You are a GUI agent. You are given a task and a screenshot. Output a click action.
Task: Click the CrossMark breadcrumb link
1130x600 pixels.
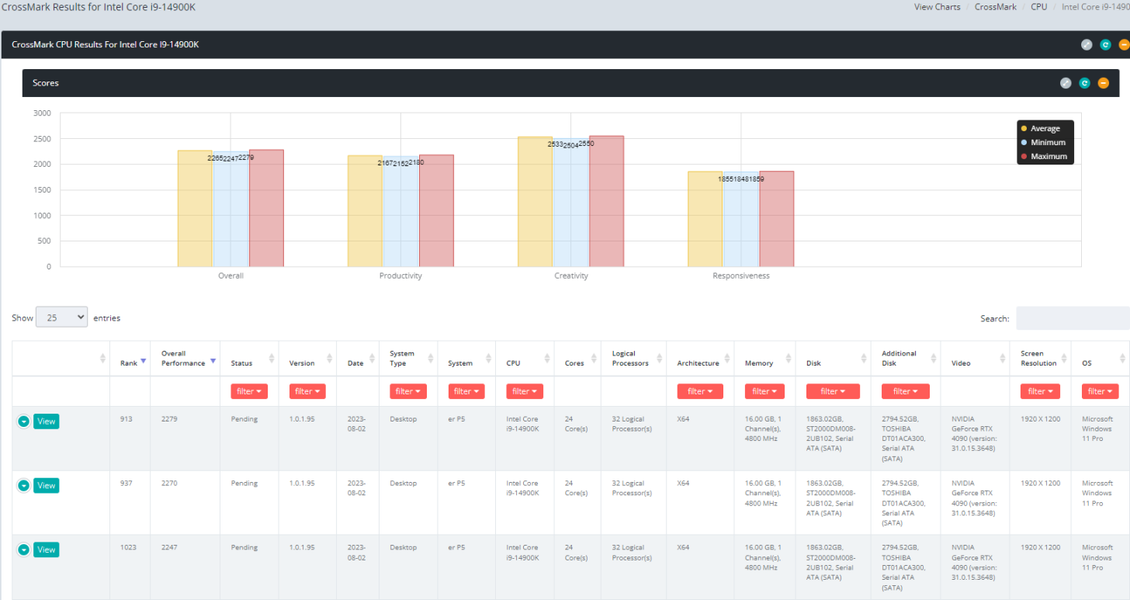[x=995, y=6]
